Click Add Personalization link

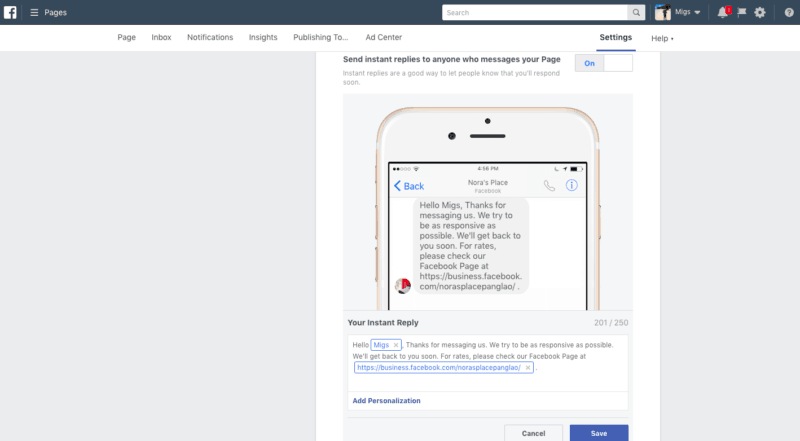coord(386,401)
